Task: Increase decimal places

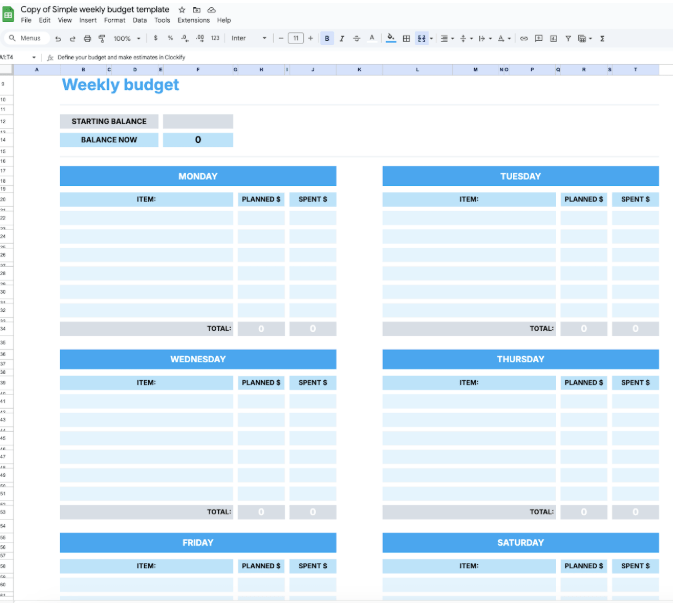Action: [x=200, y=38]
